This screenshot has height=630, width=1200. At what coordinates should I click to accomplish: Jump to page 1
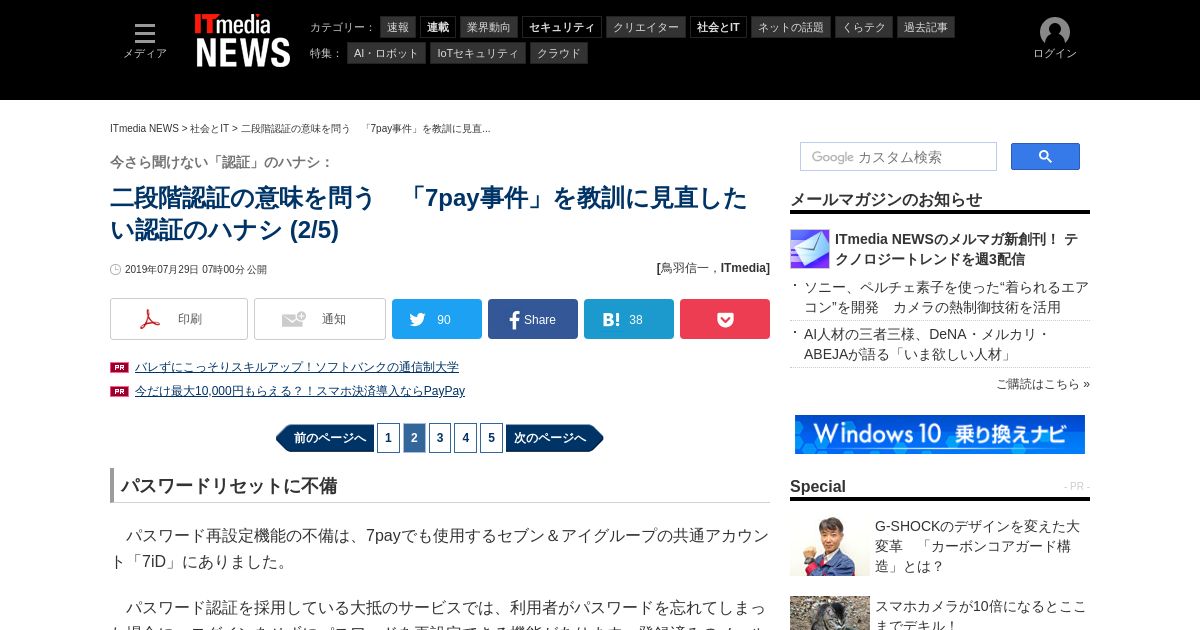point(388,438)
